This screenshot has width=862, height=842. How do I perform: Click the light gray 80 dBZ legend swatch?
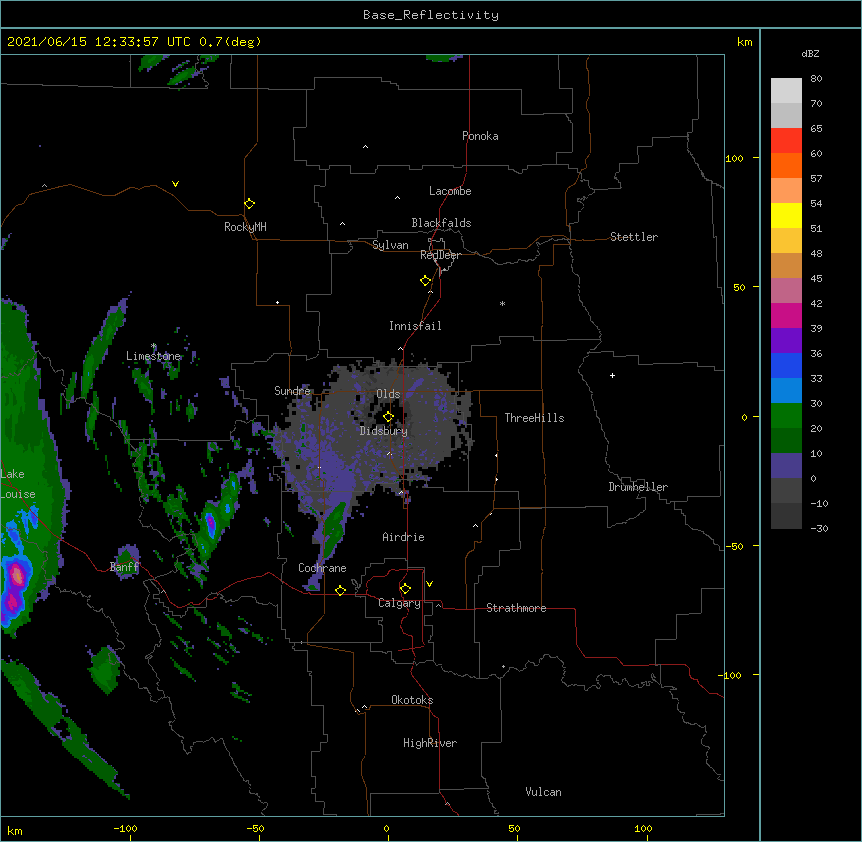(x=786, y=91)
